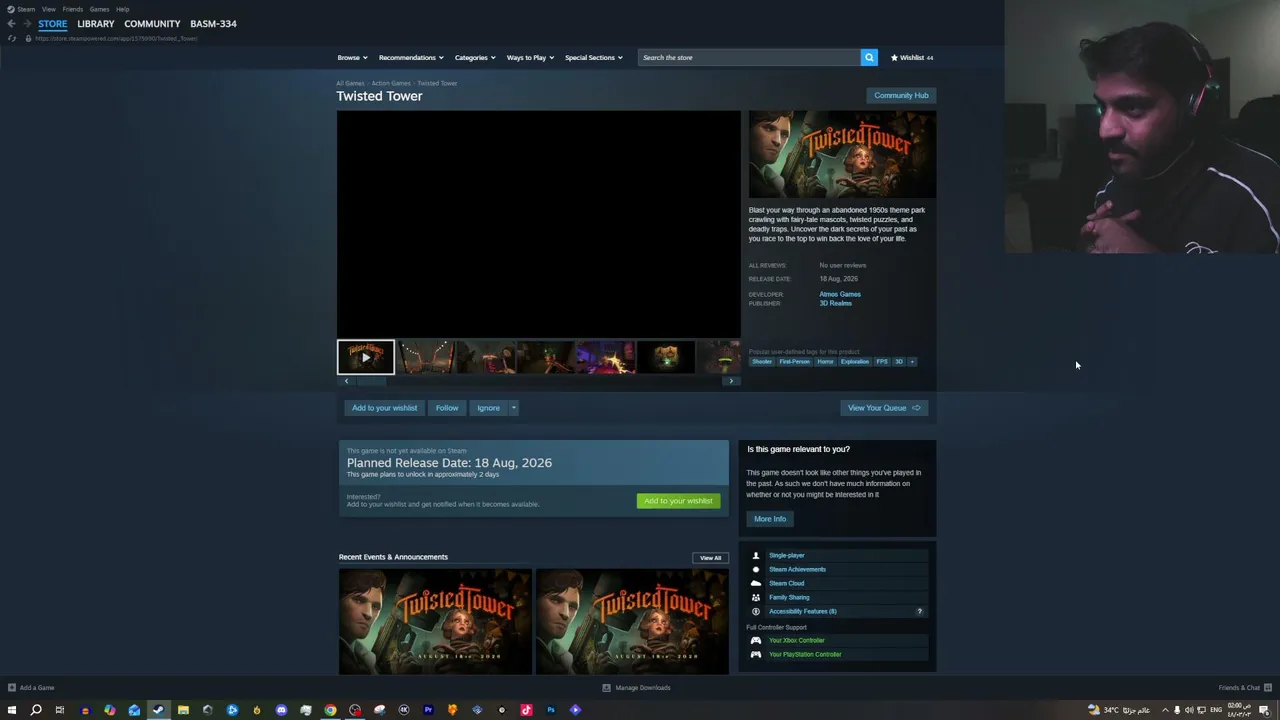Show hidden tray icons chevron
1280x720 pixels.
[1164, 710]
